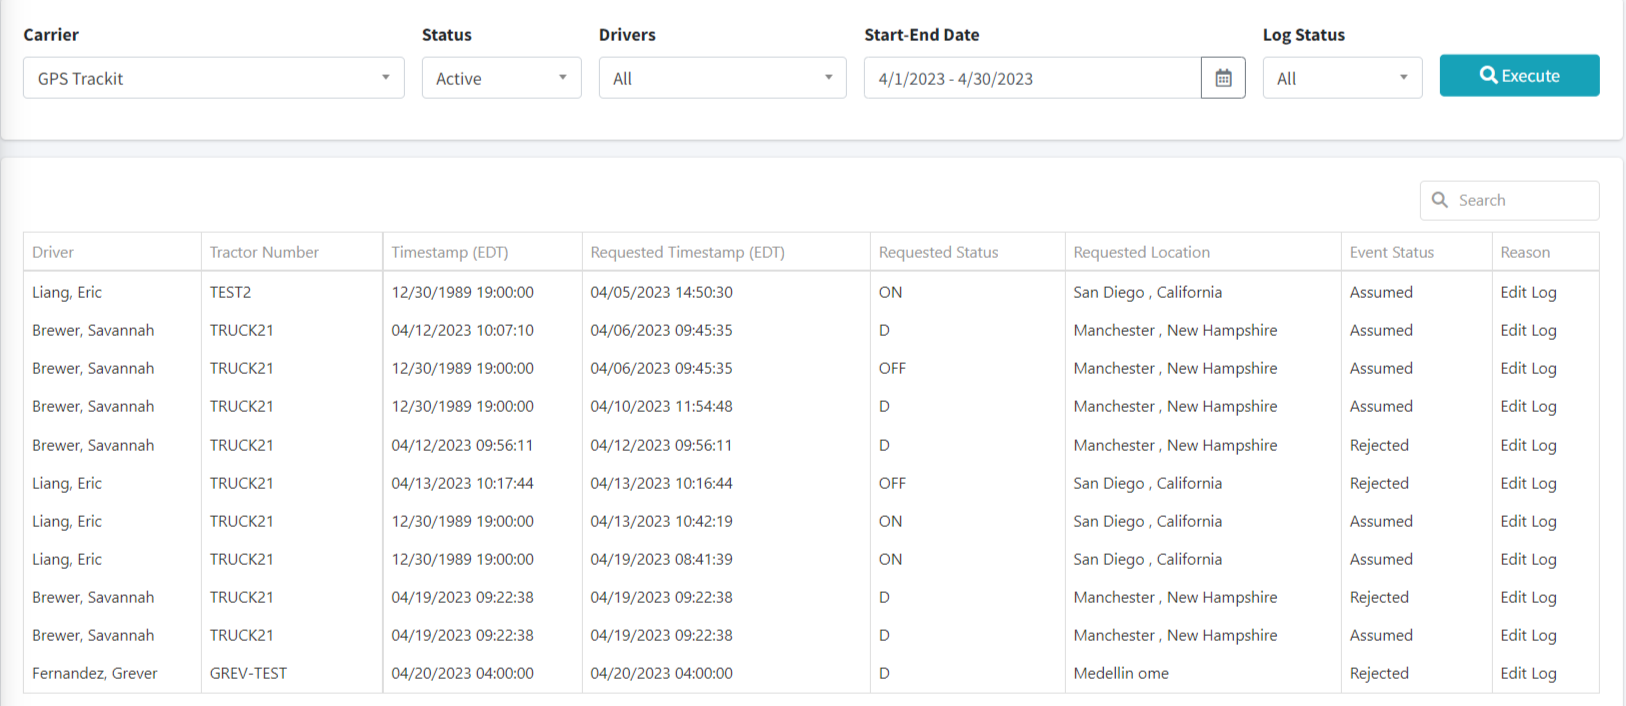Select TEST2 tractor number cell
Screen dimensions: 1626x706
click(230, 292)
